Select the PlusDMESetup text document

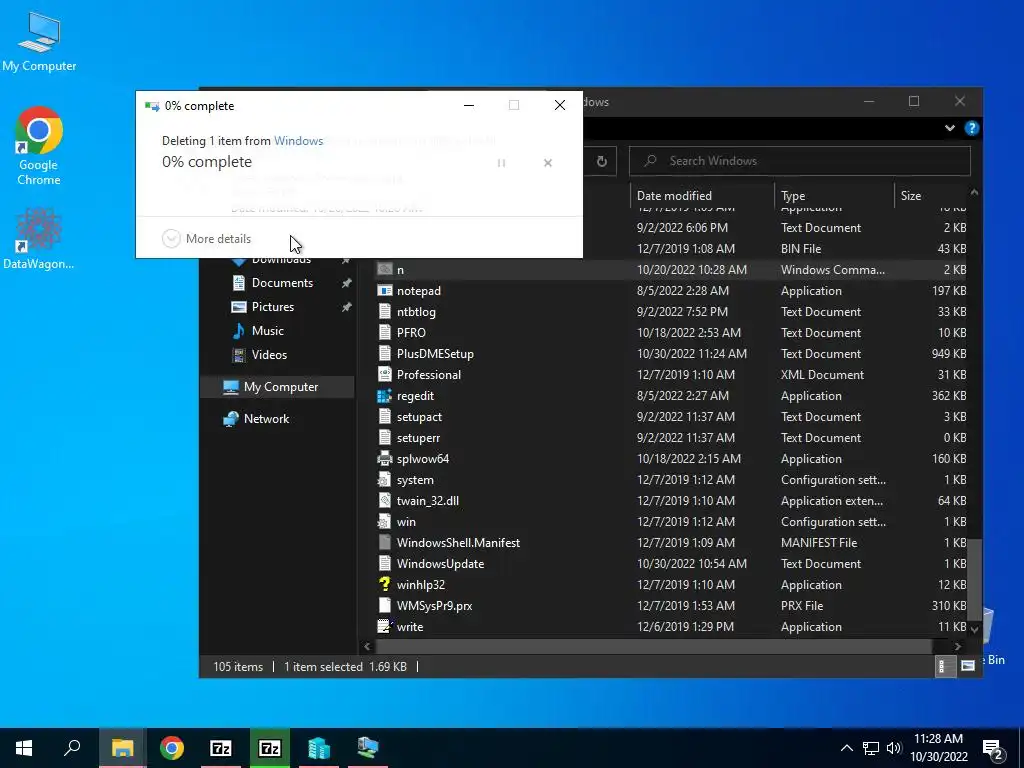point(670,353)
